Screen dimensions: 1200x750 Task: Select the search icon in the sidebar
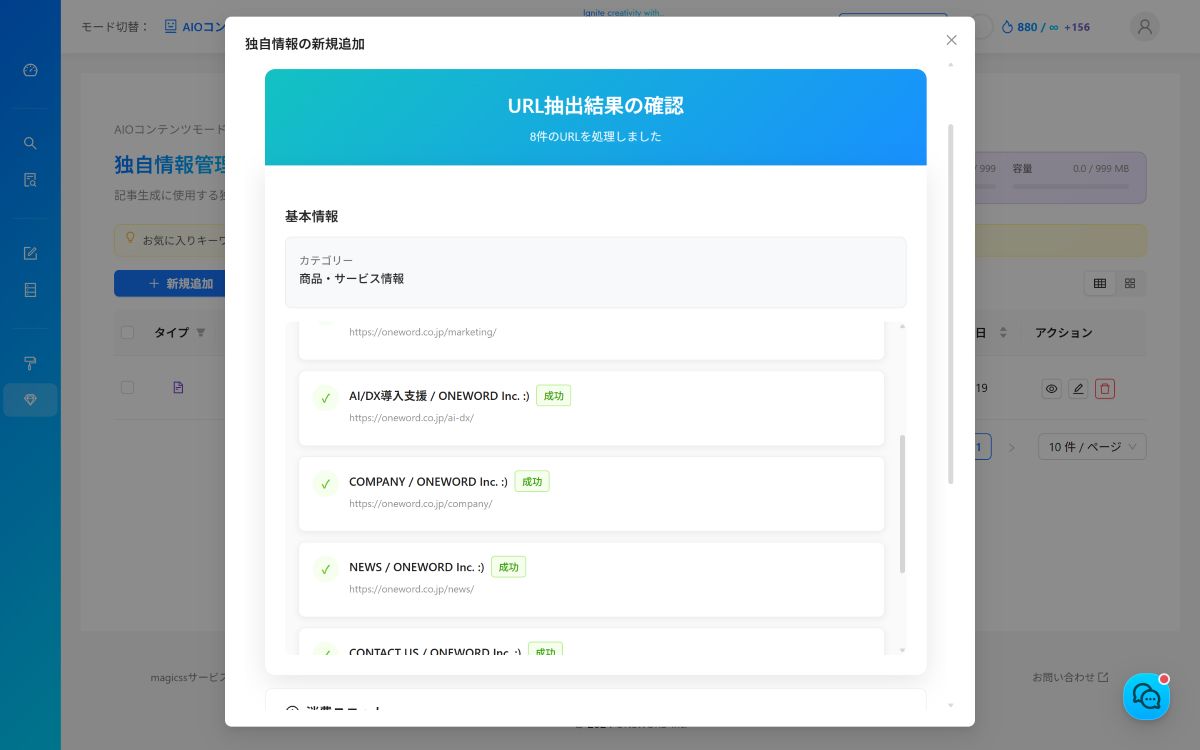click(x=29, y=143)
